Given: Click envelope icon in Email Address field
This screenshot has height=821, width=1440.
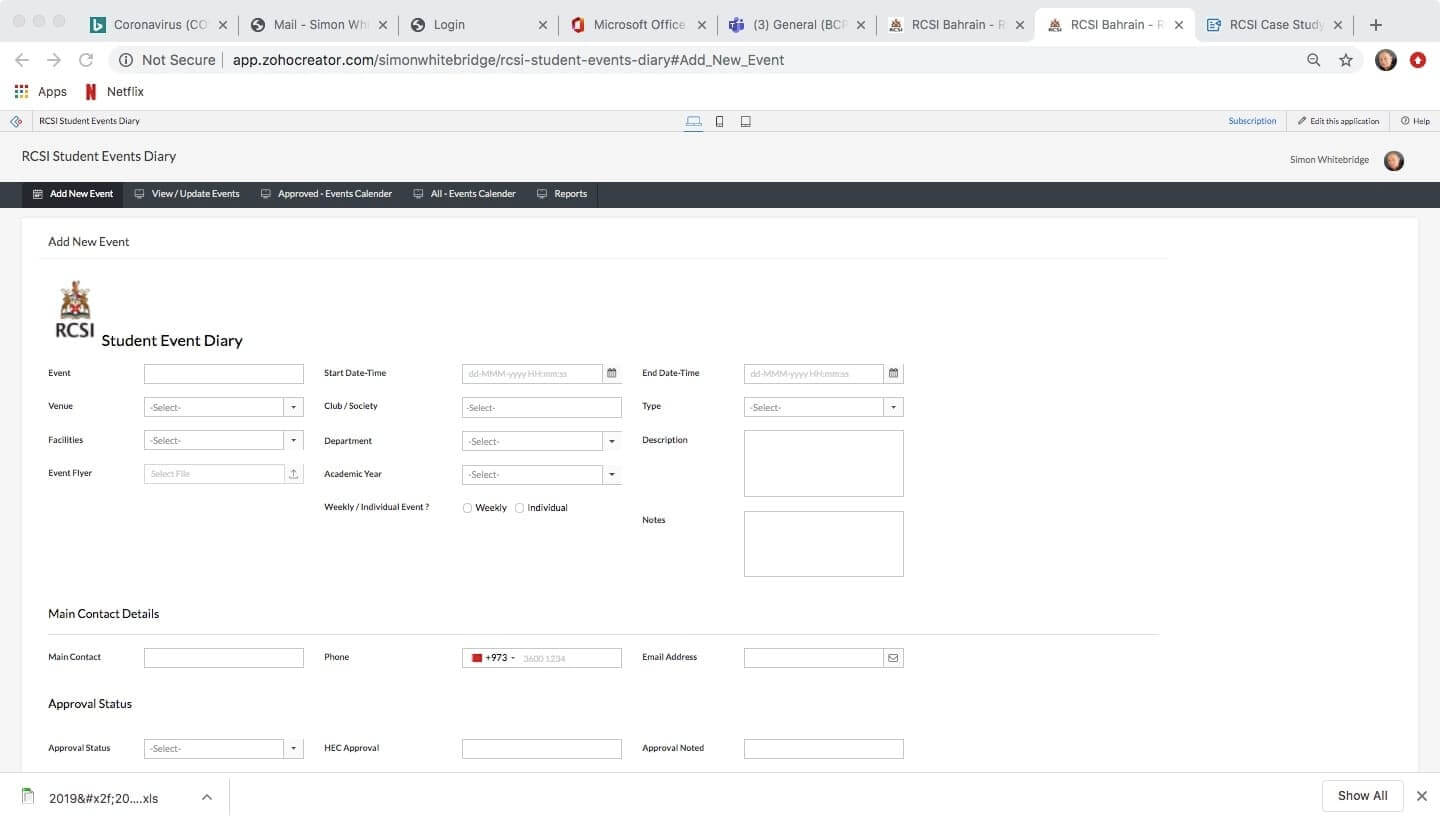Looking at the screenshot, I should pos(893,658).
